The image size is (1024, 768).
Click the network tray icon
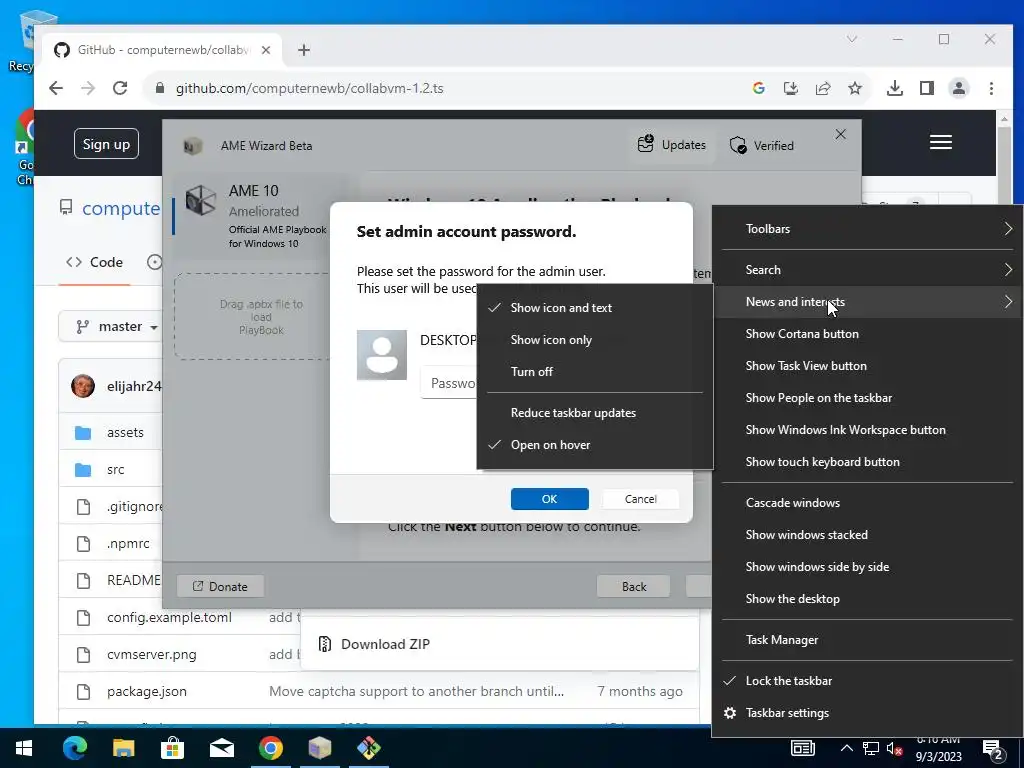(x=871, y=749)
